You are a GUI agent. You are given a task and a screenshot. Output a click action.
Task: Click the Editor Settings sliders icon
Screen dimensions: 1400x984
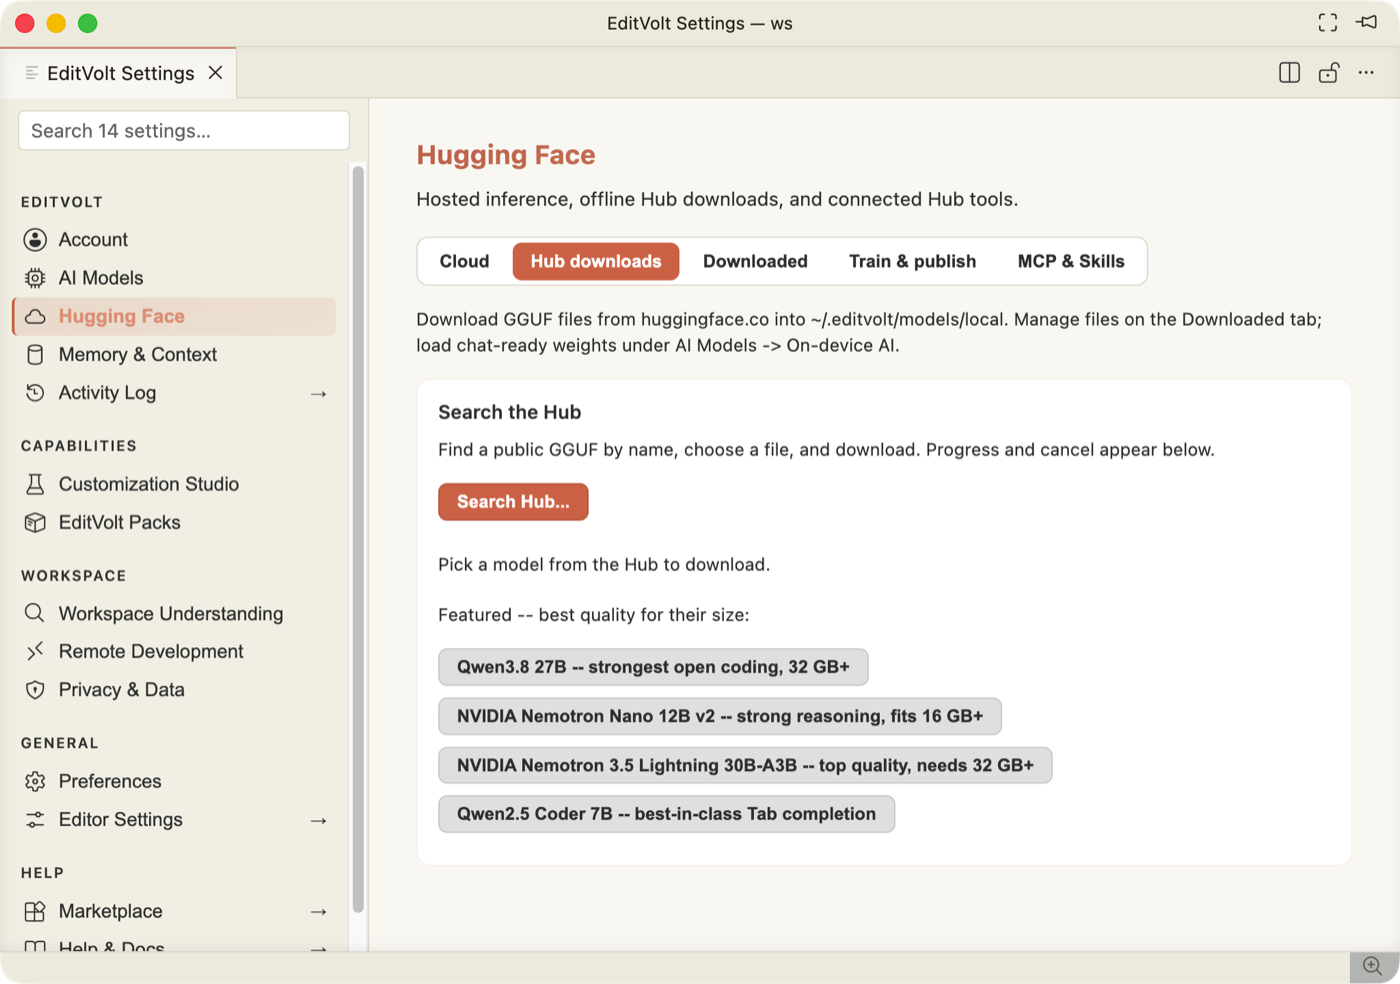coord(35,820)
